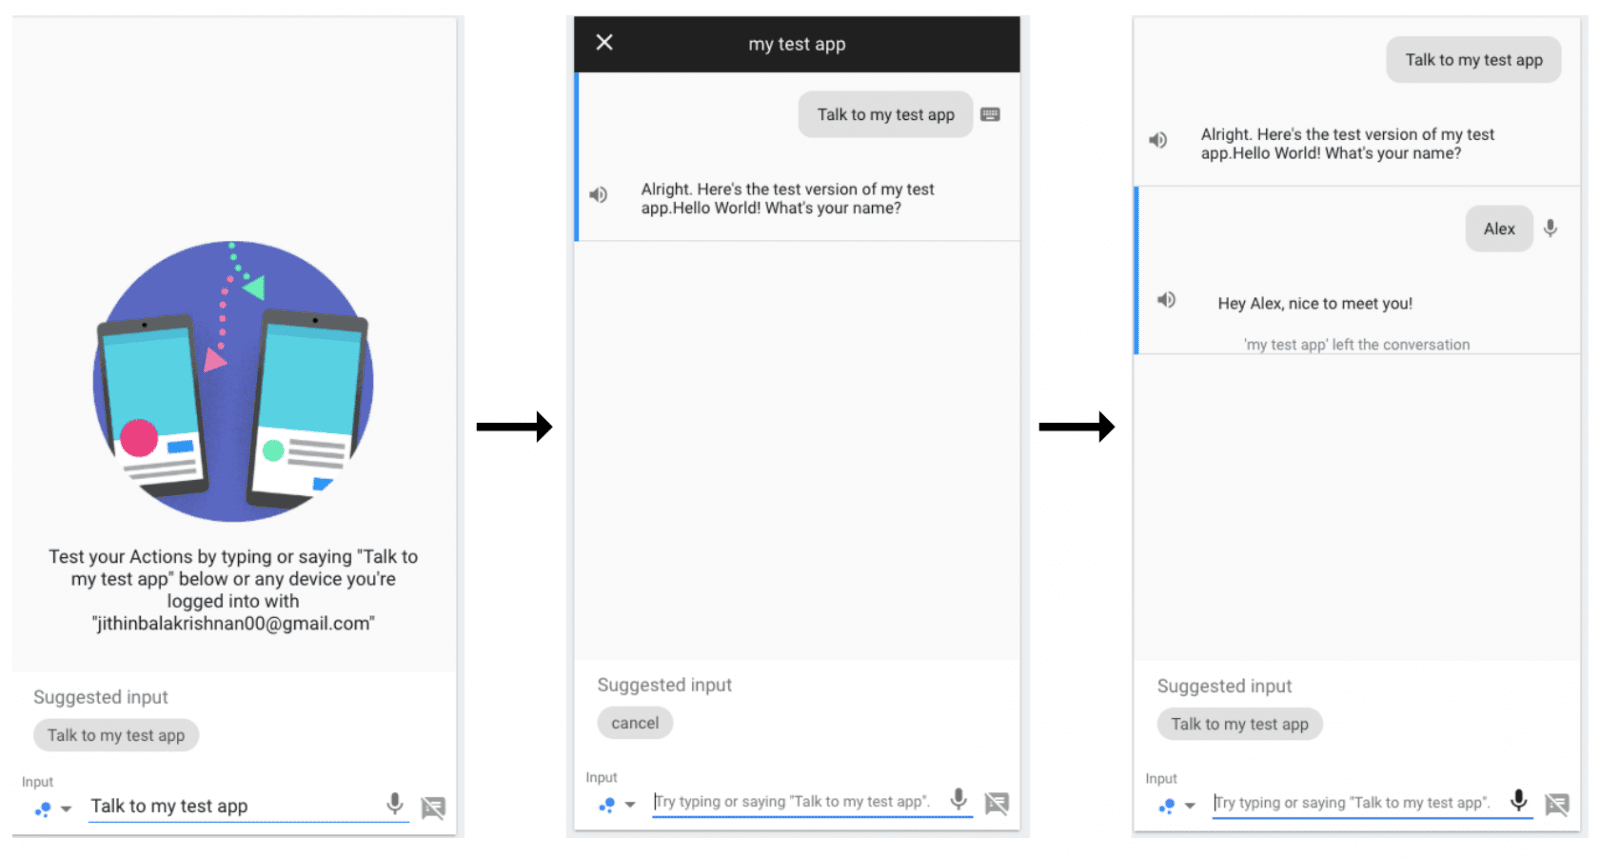This screenshot has width=1600, height=858.
Task: Click the crossed-out display icon in right panel
Action: (1557, 804)
